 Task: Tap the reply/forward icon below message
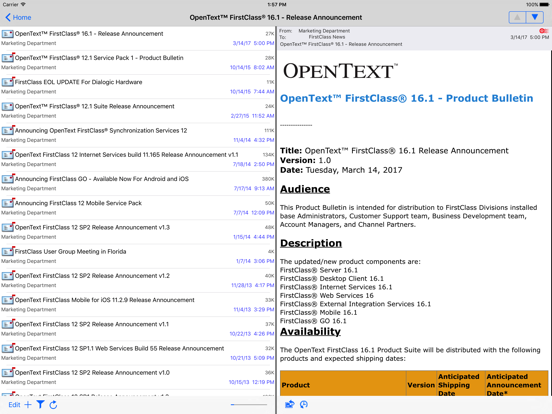point(289,404)
